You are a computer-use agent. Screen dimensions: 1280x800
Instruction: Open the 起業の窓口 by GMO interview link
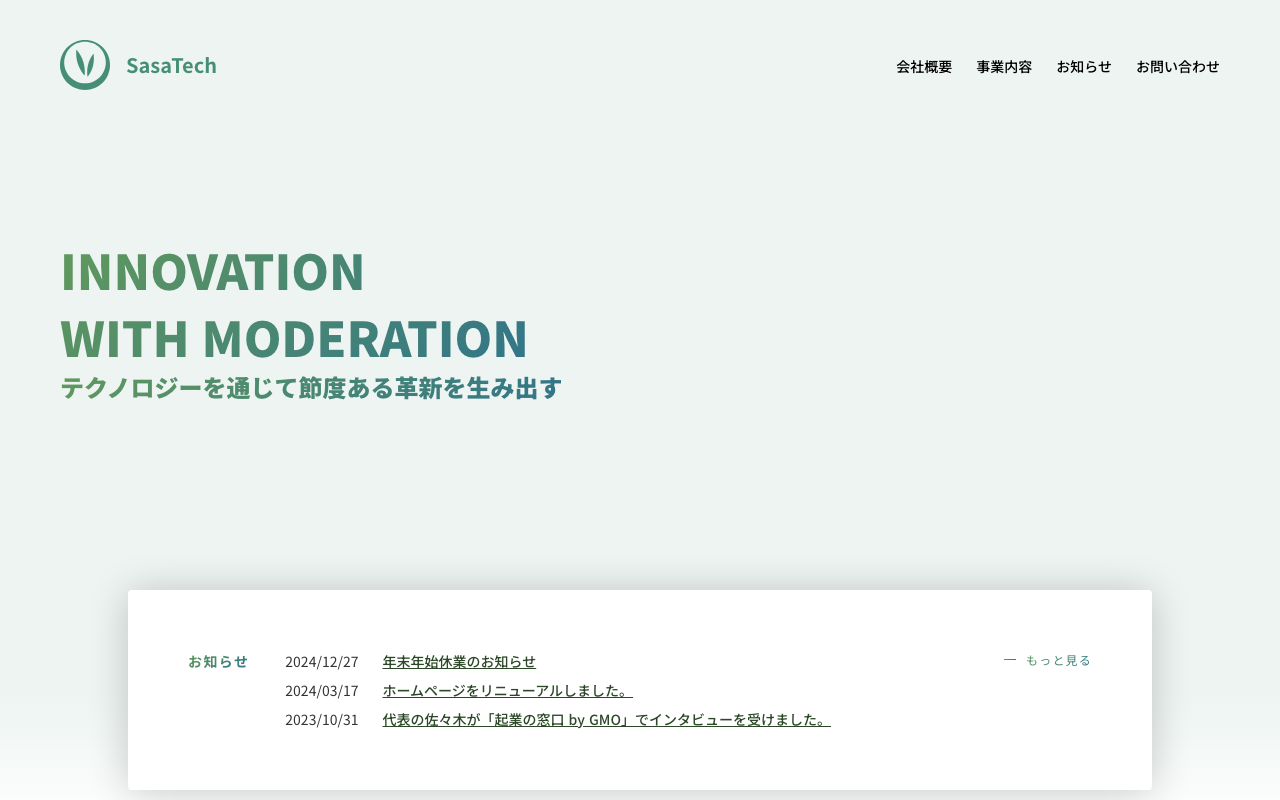[606, 719]
